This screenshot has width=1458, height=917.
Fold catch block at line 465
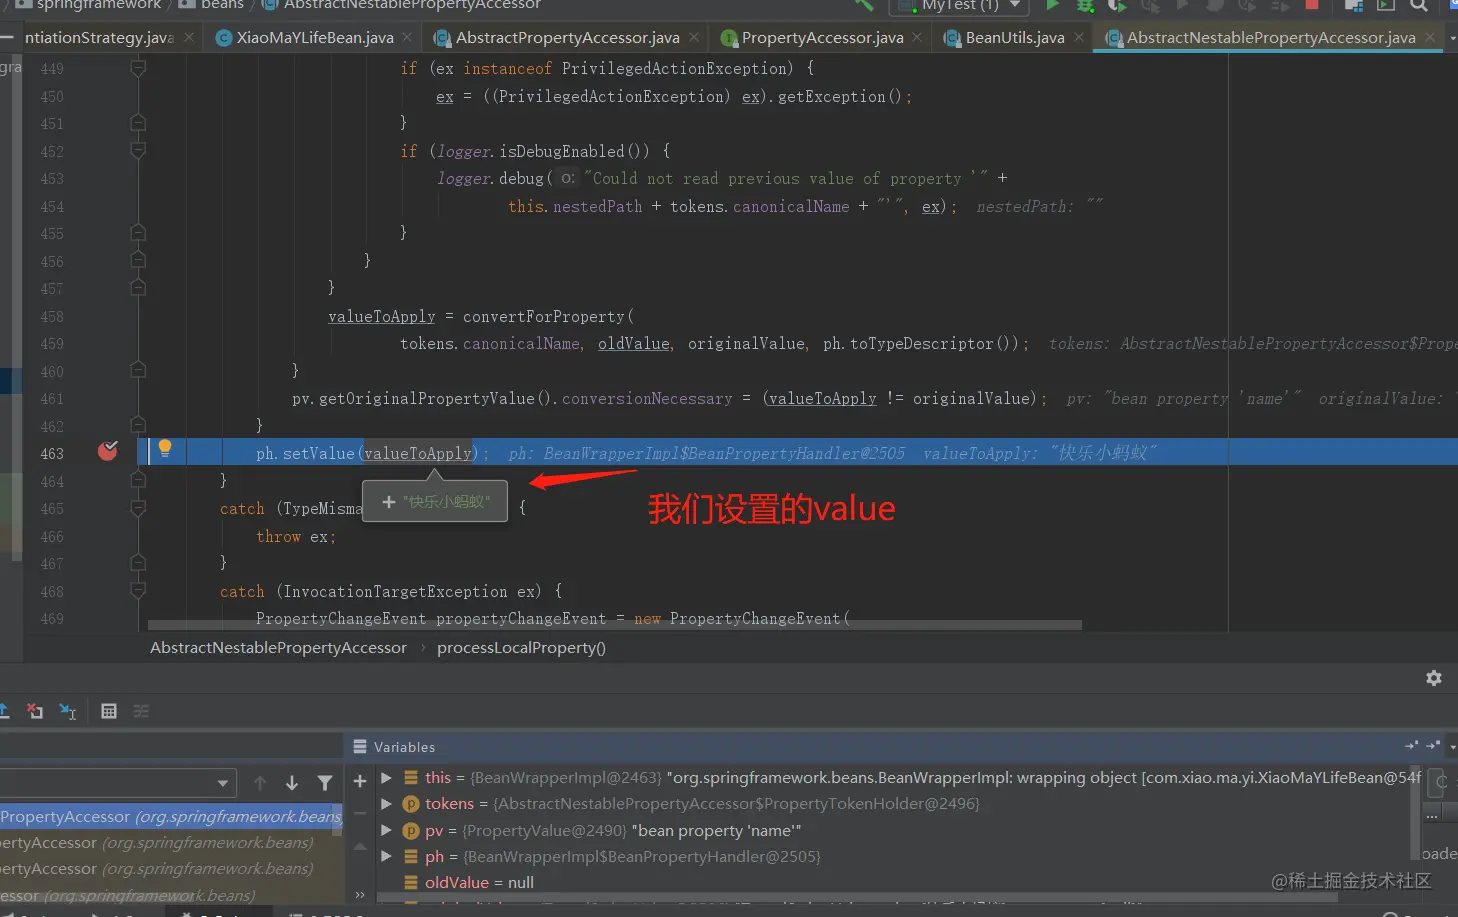(138, 508)
